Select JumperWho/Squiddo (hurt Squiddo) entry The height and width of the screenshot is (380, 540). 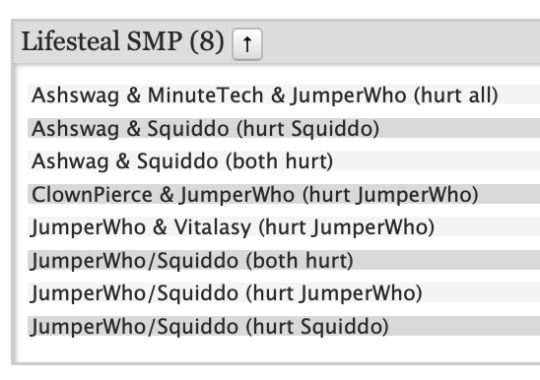[x=284, y=326]
